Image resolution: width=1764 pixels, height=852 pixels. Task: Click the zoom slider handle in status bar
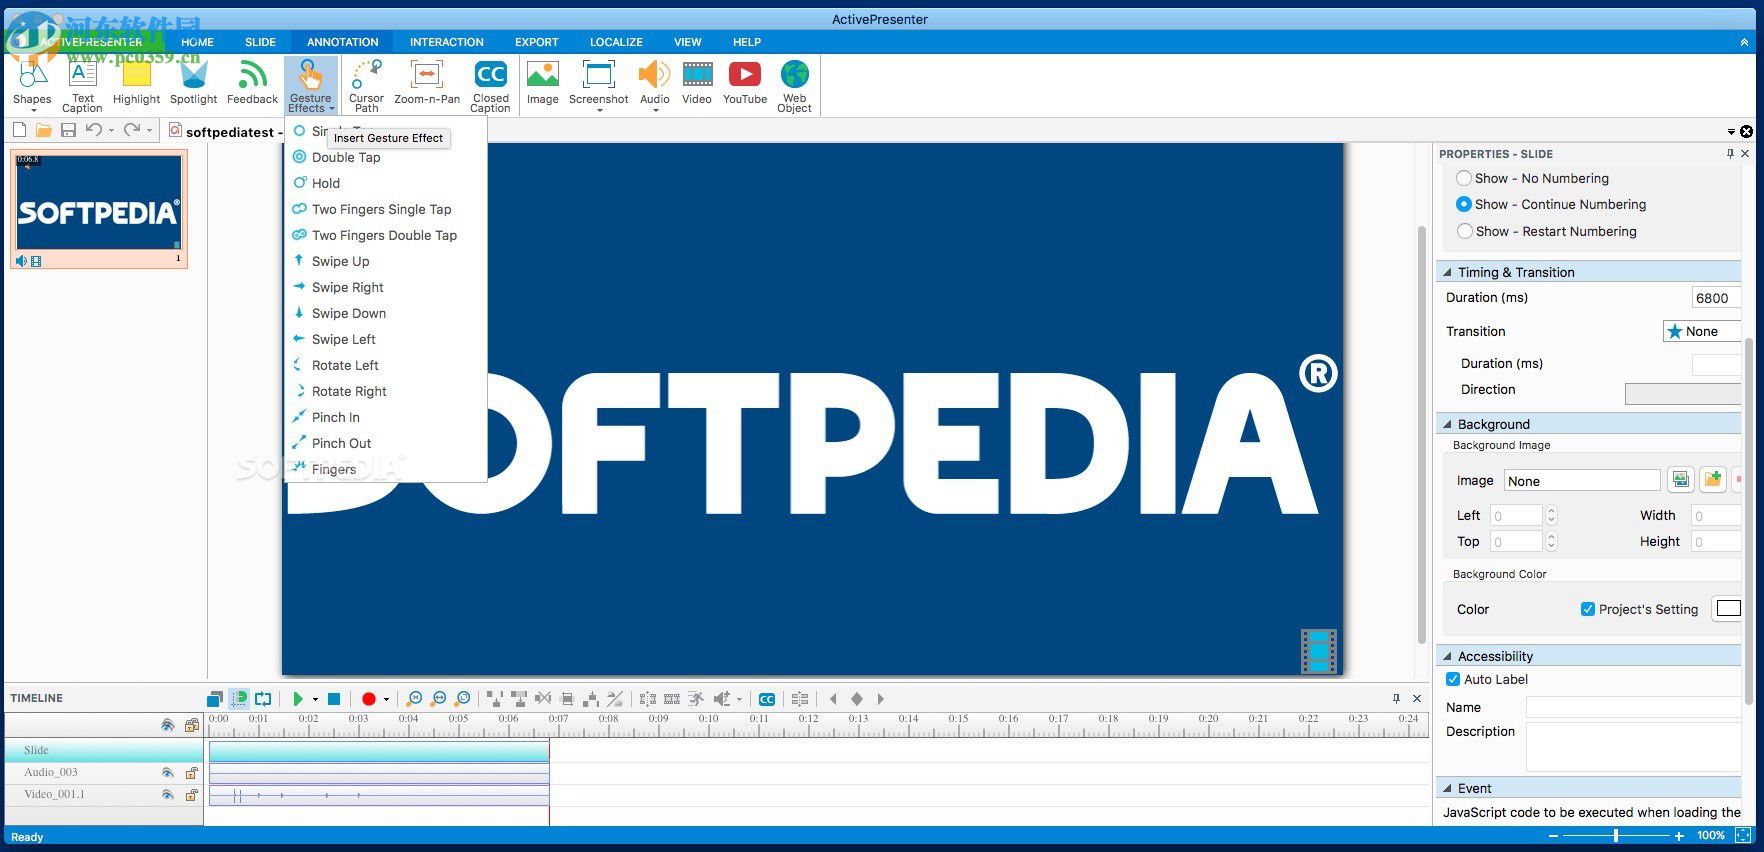point(1616,835)
